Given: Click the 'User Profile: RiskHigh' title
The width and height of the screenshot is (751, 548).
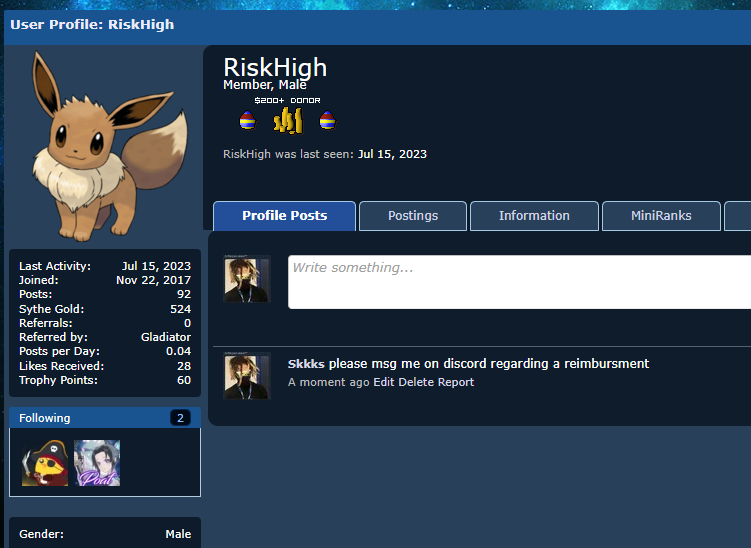Looking at the screenshot, I should point(92,24).
